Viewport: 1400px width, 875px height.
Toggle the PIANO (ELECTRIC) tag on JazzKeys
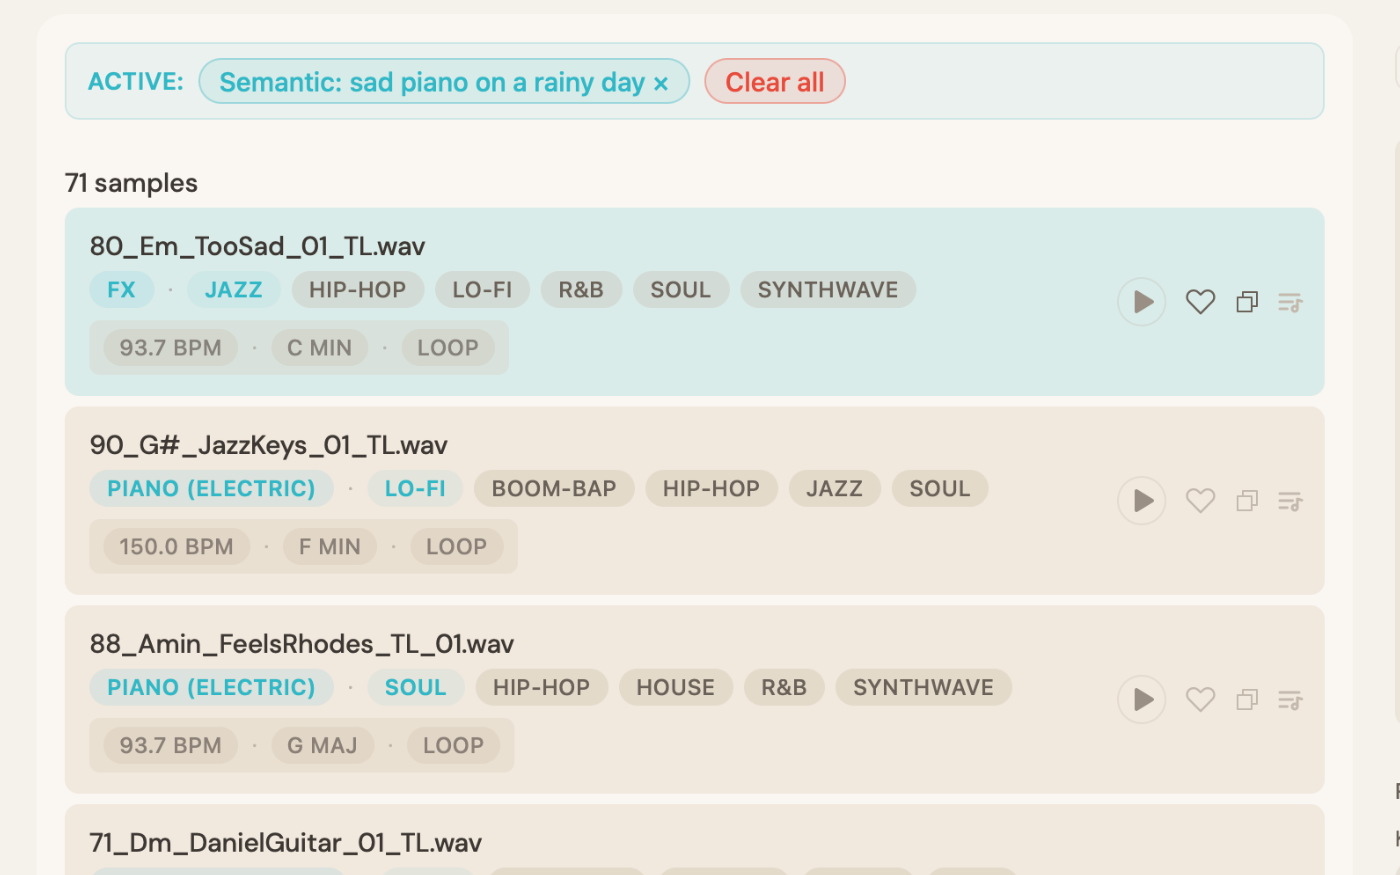[x=211, y=488]
